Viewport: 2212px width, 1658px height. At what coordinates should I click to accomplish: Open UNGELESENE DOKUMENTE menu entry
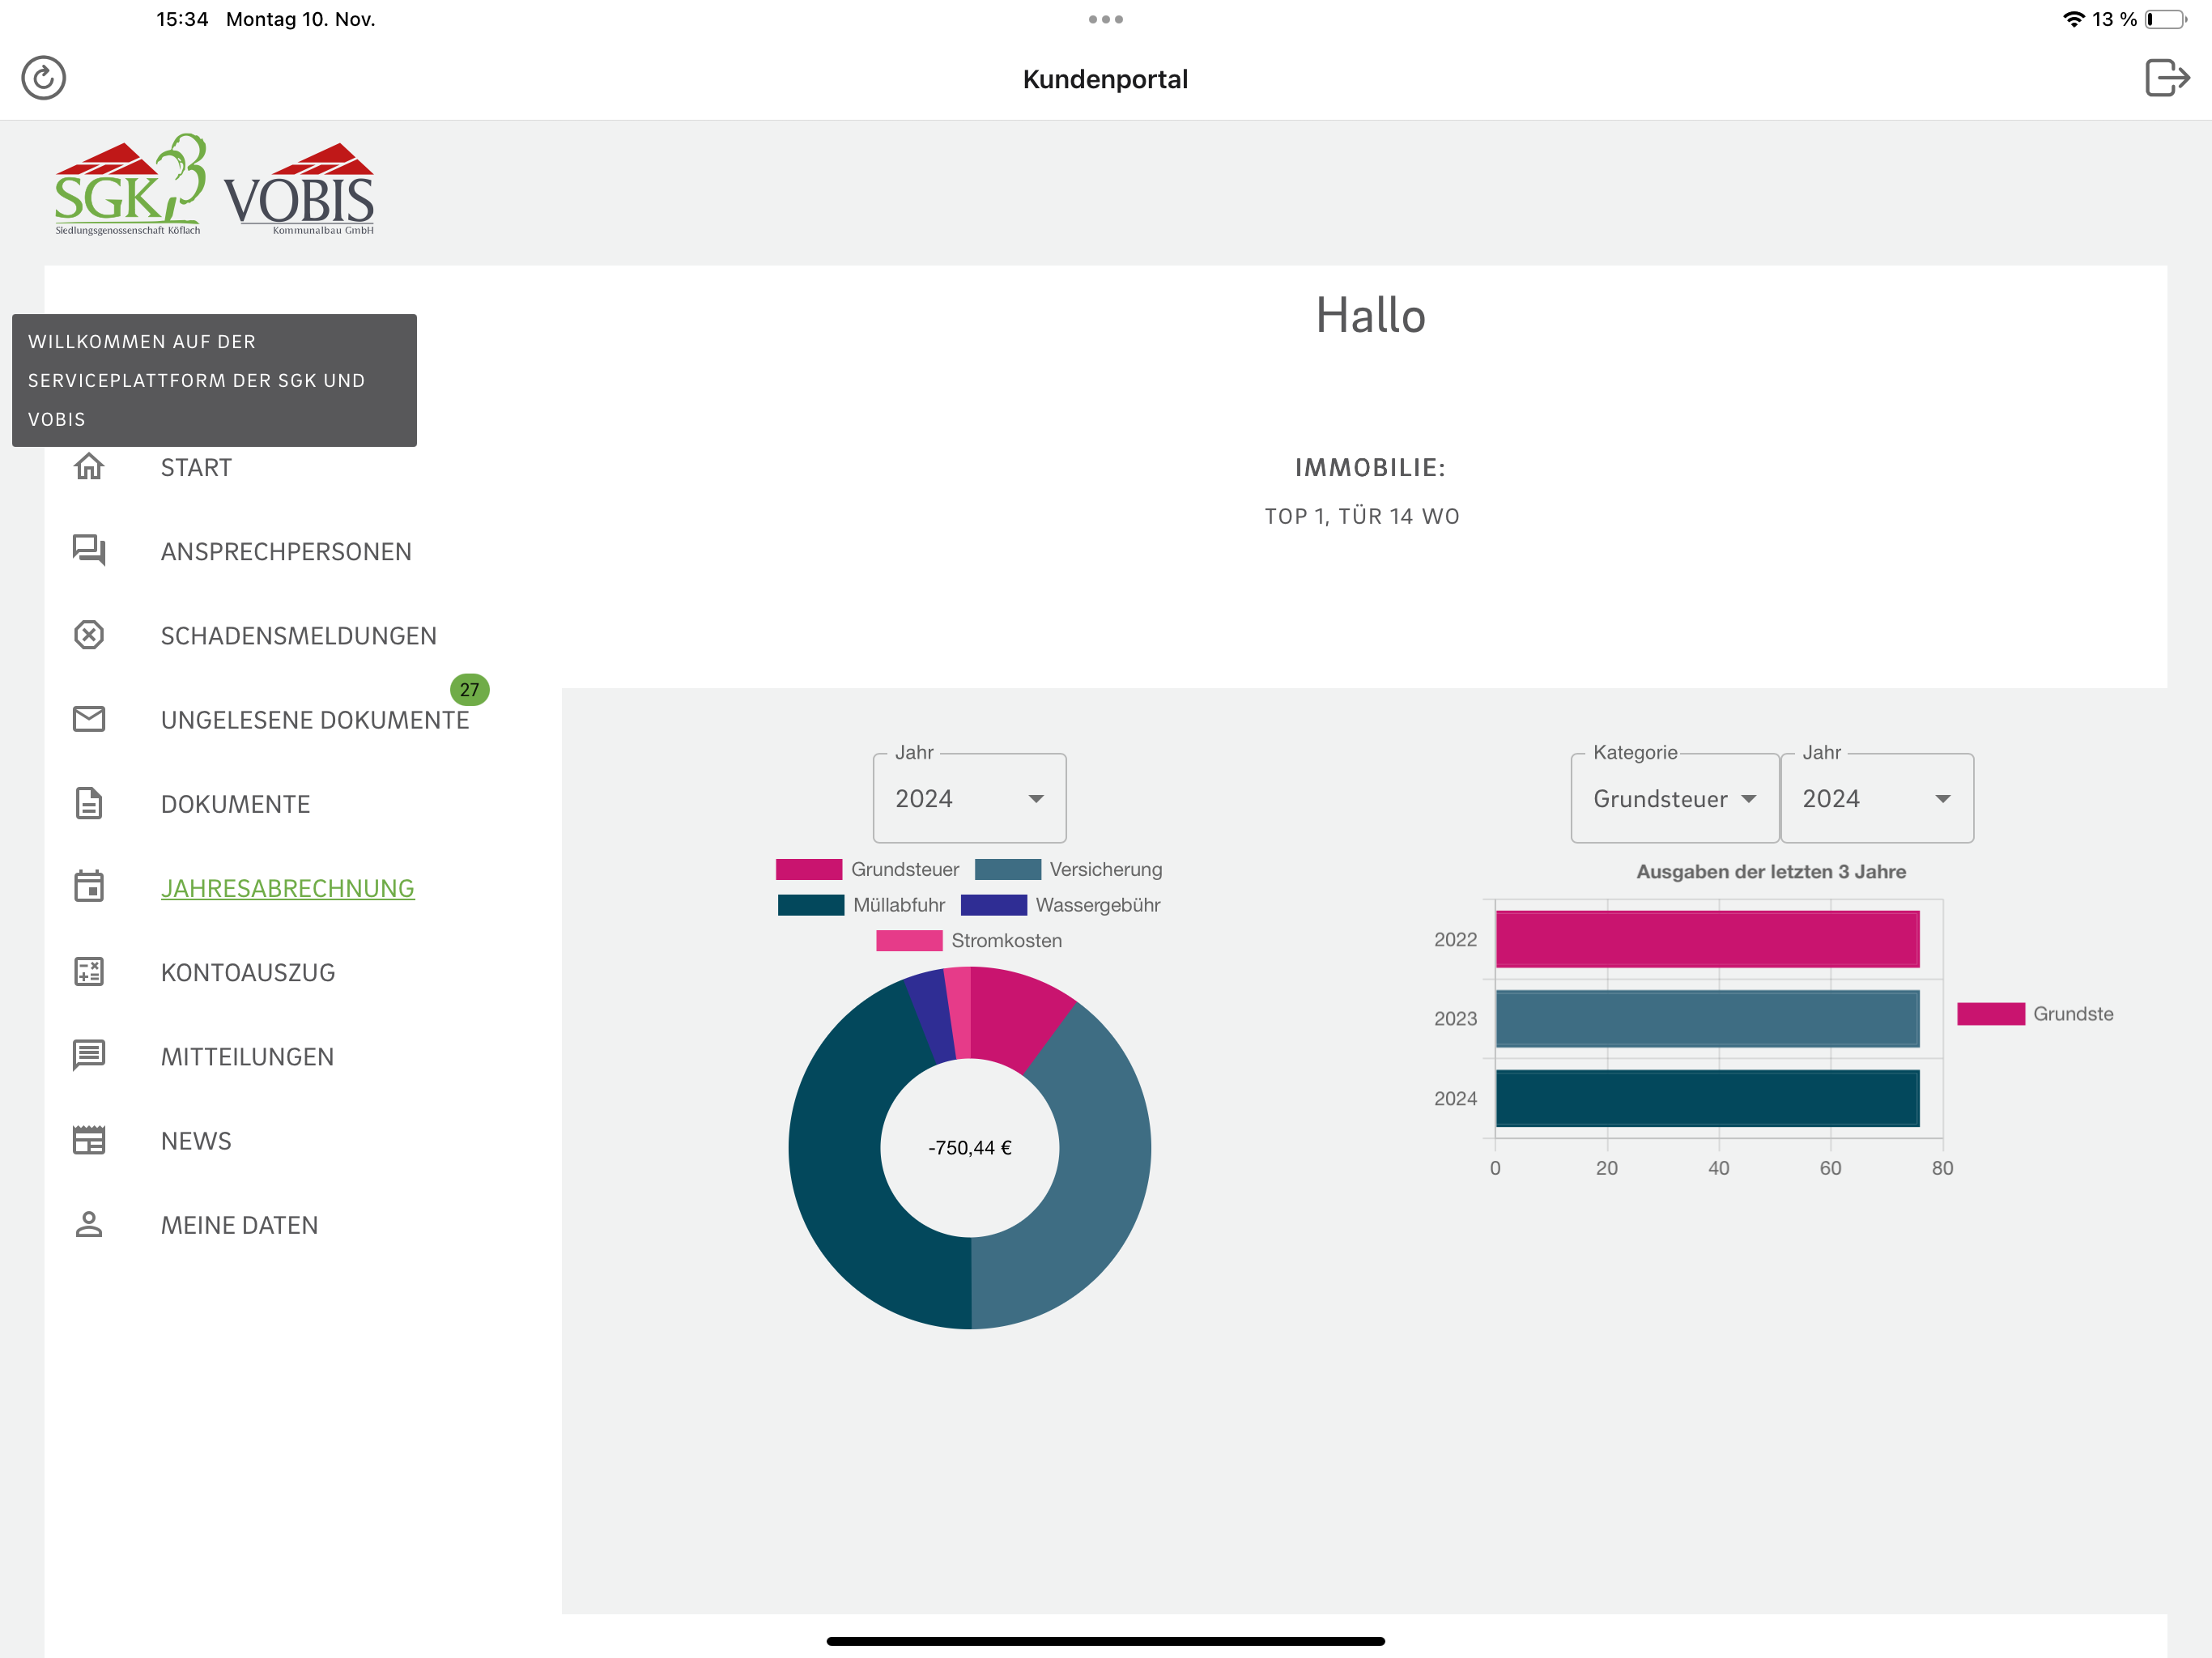point(315,720)
